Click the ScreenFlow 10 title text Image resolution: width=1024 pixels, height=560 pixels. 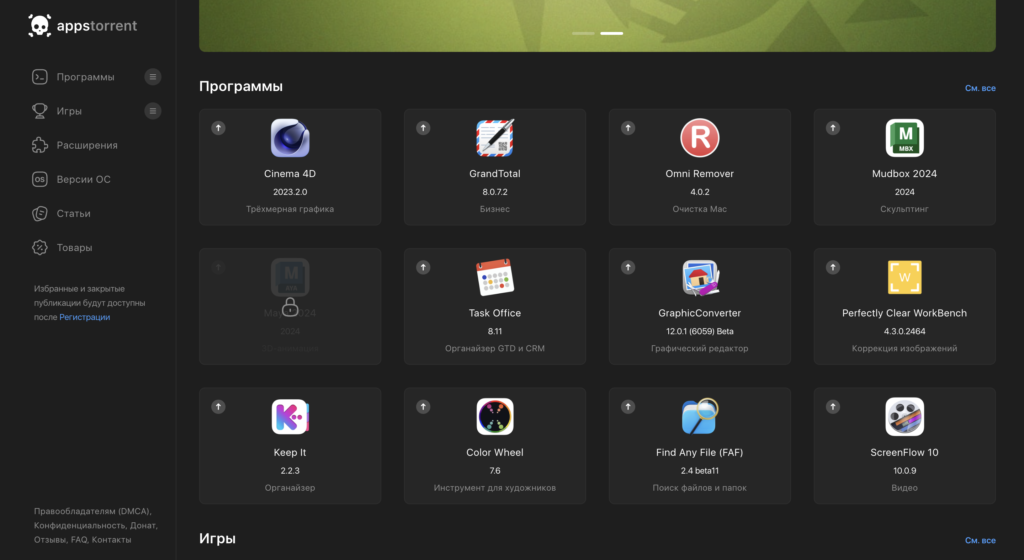click(904, 452)
